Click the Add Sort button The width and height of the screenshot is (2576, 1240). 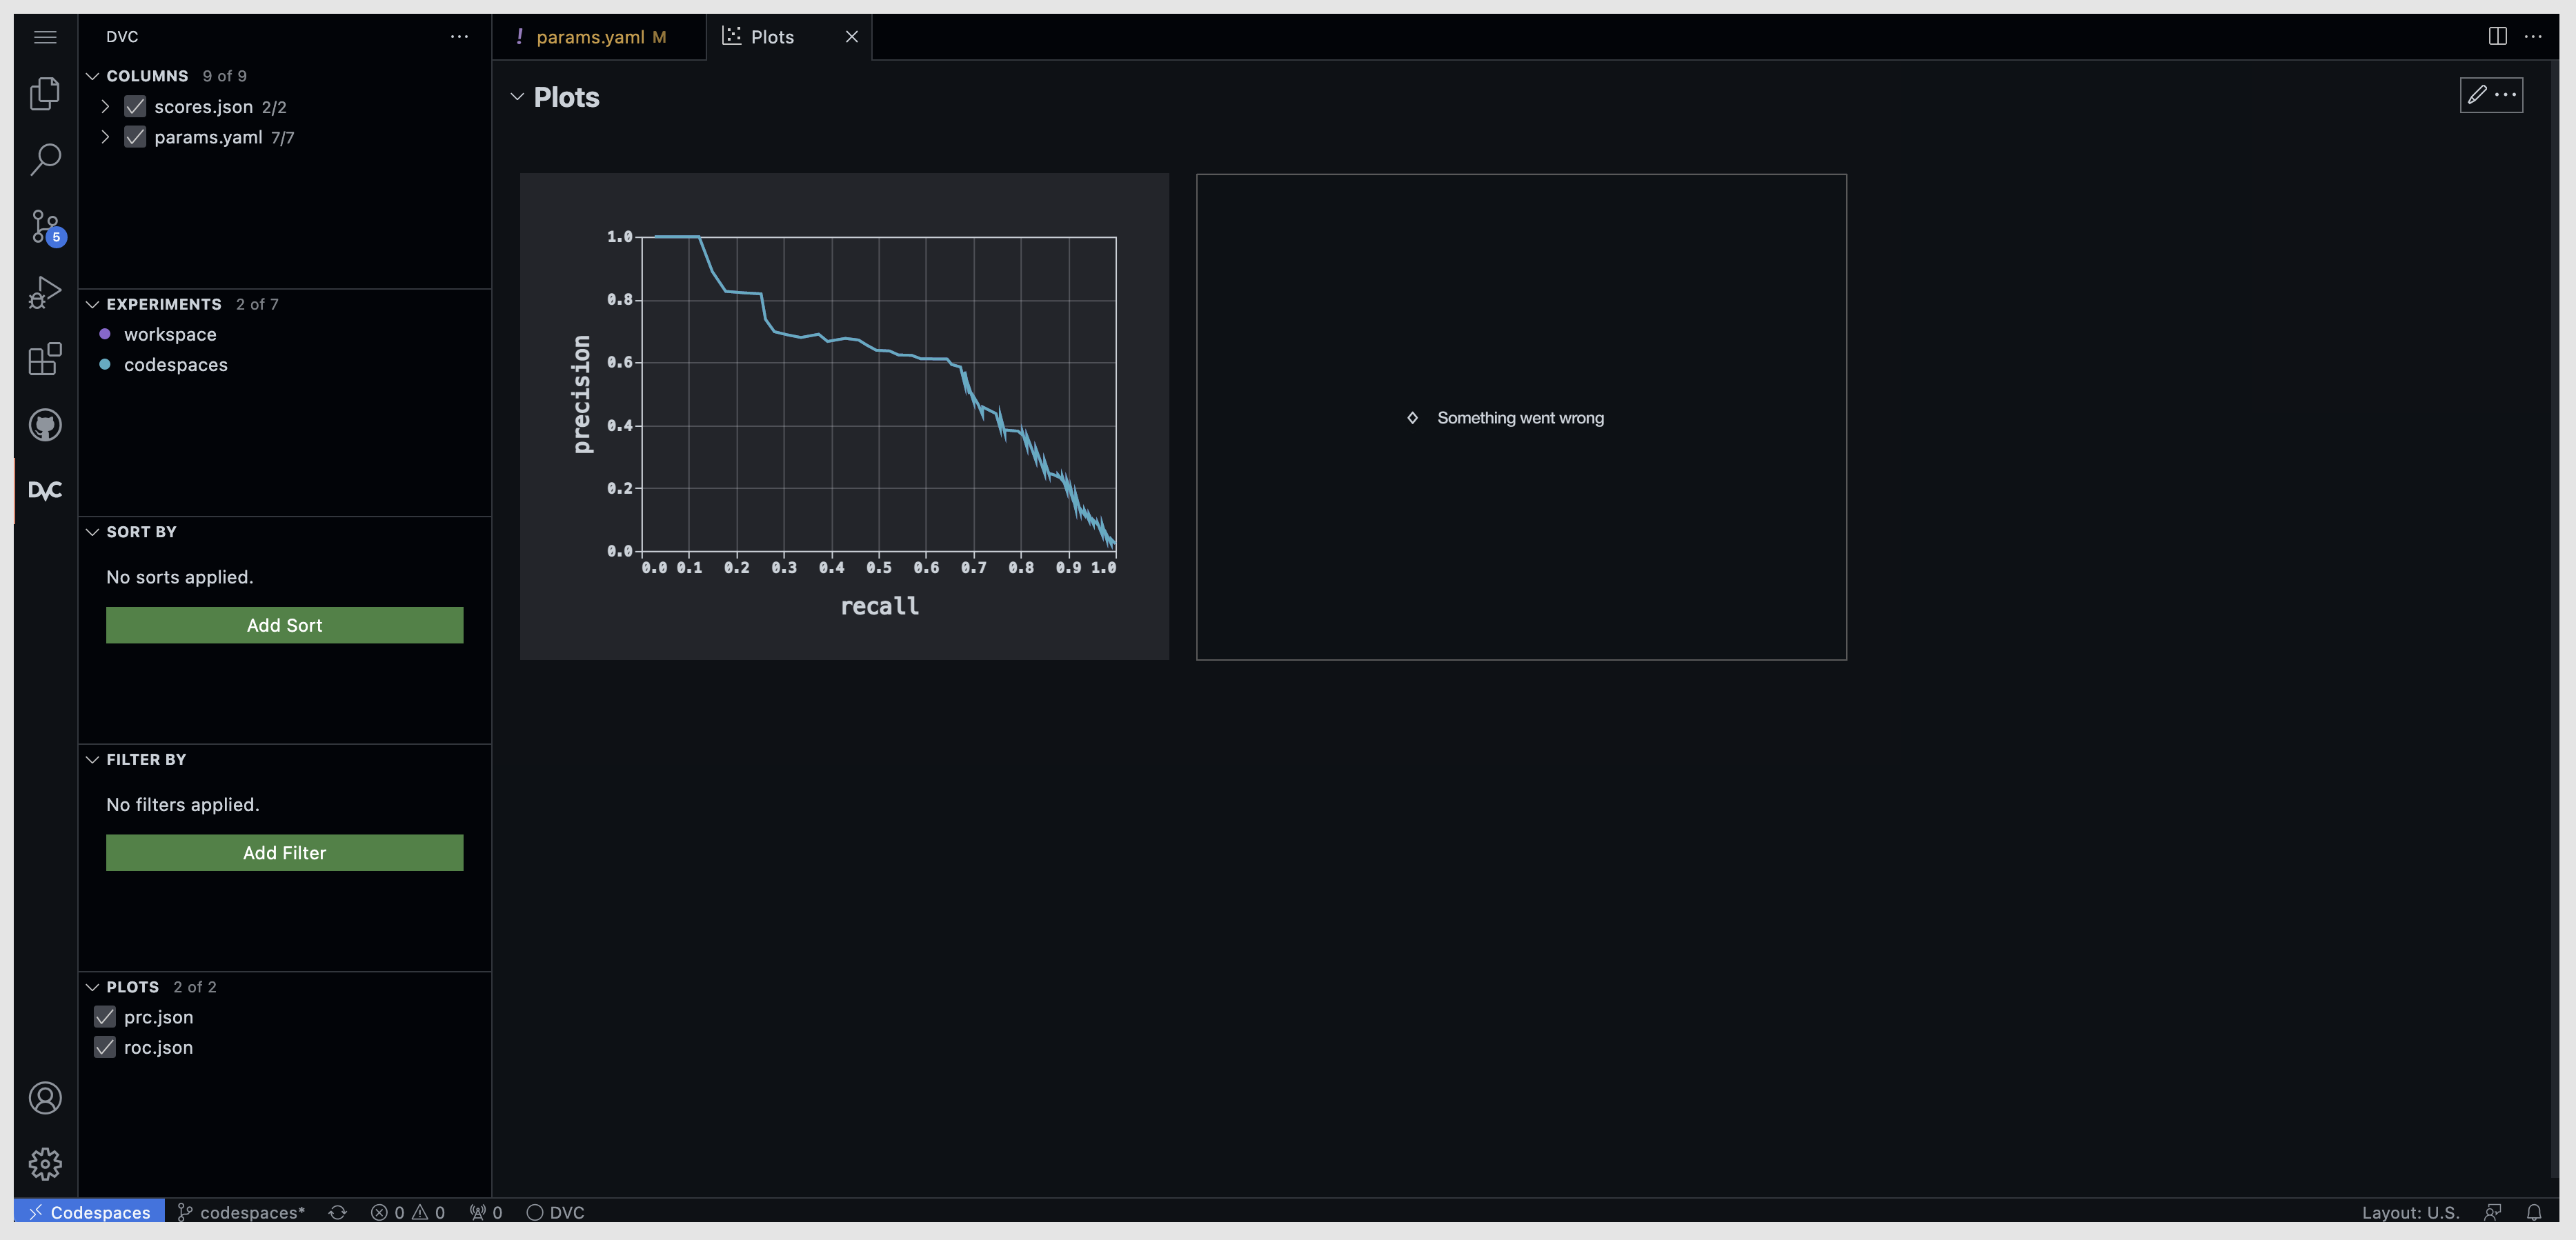284,624
